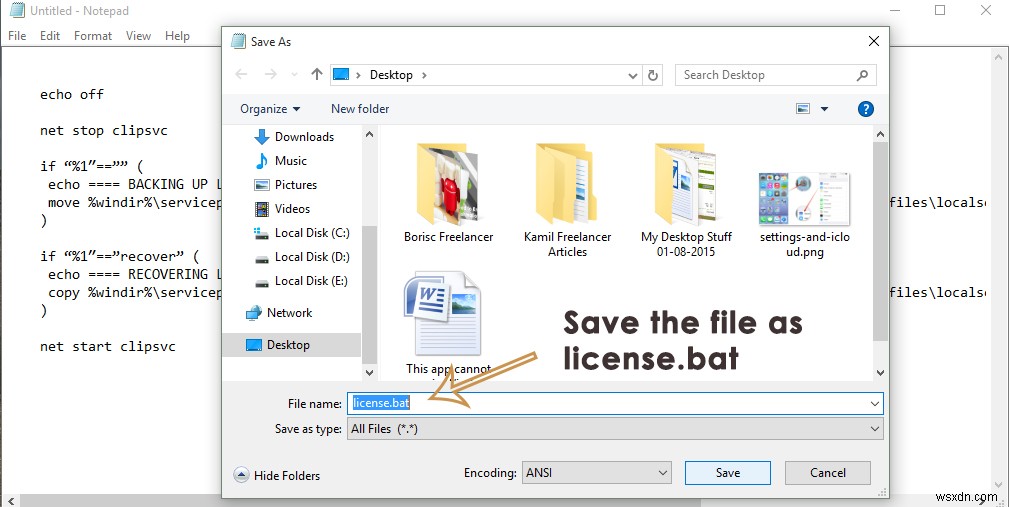Viewport: 1009px width, 507px height.
Task: Go up one folder level arrow
Action: click(x=317, y=75)
